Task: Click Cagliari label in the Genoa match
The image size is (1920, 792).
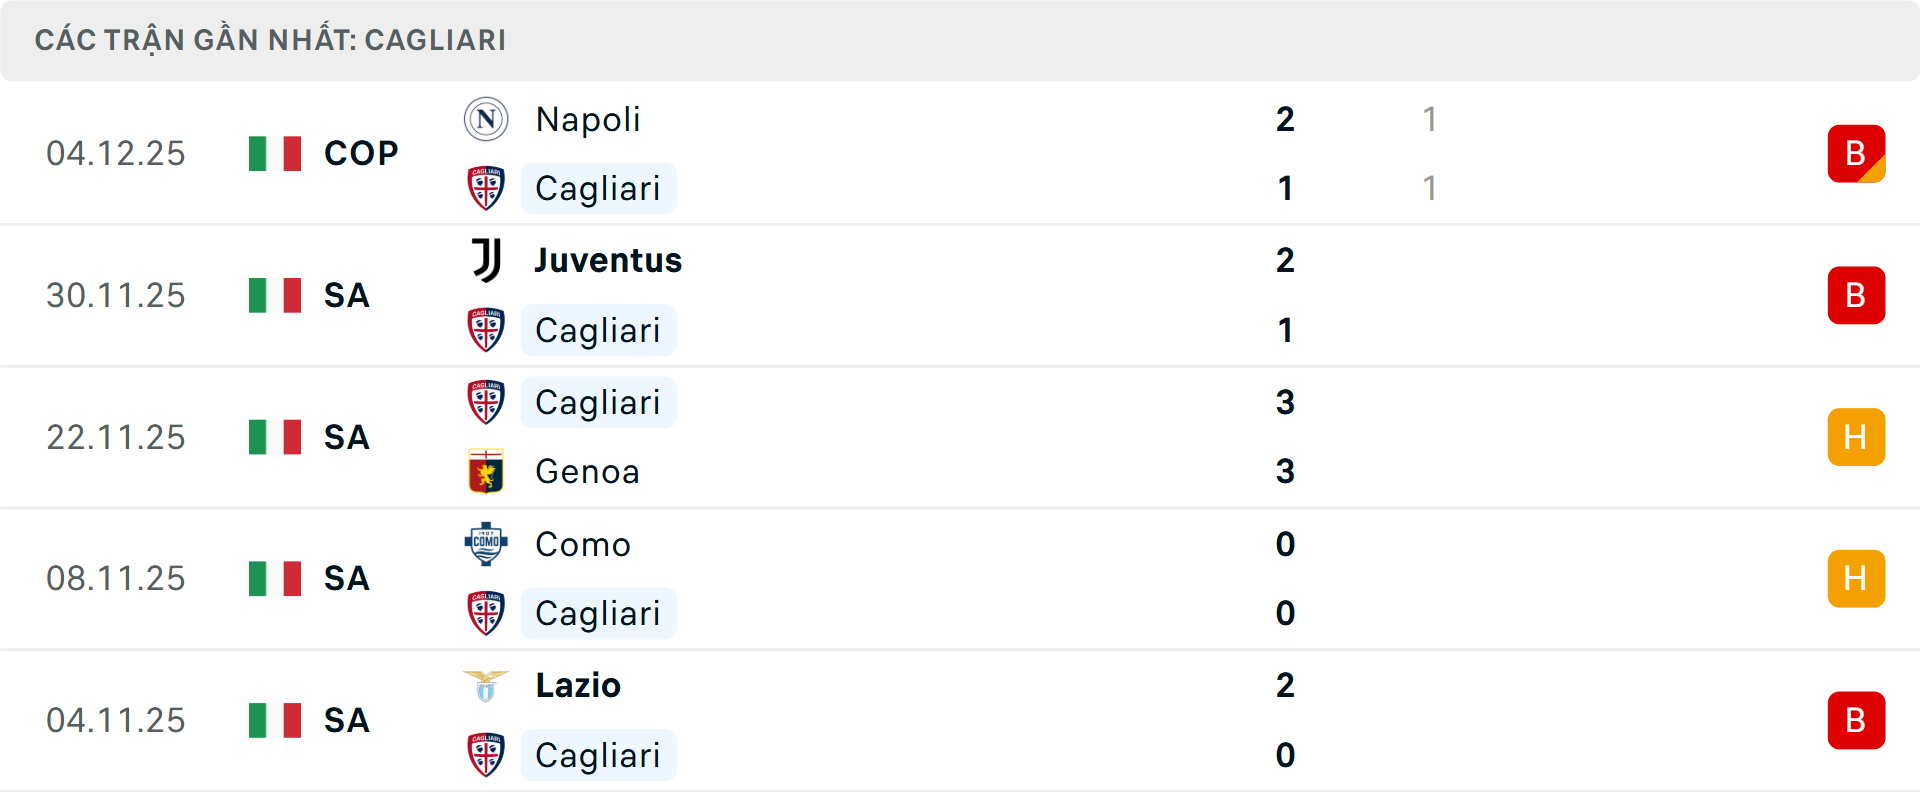Action: click(598, 402)
